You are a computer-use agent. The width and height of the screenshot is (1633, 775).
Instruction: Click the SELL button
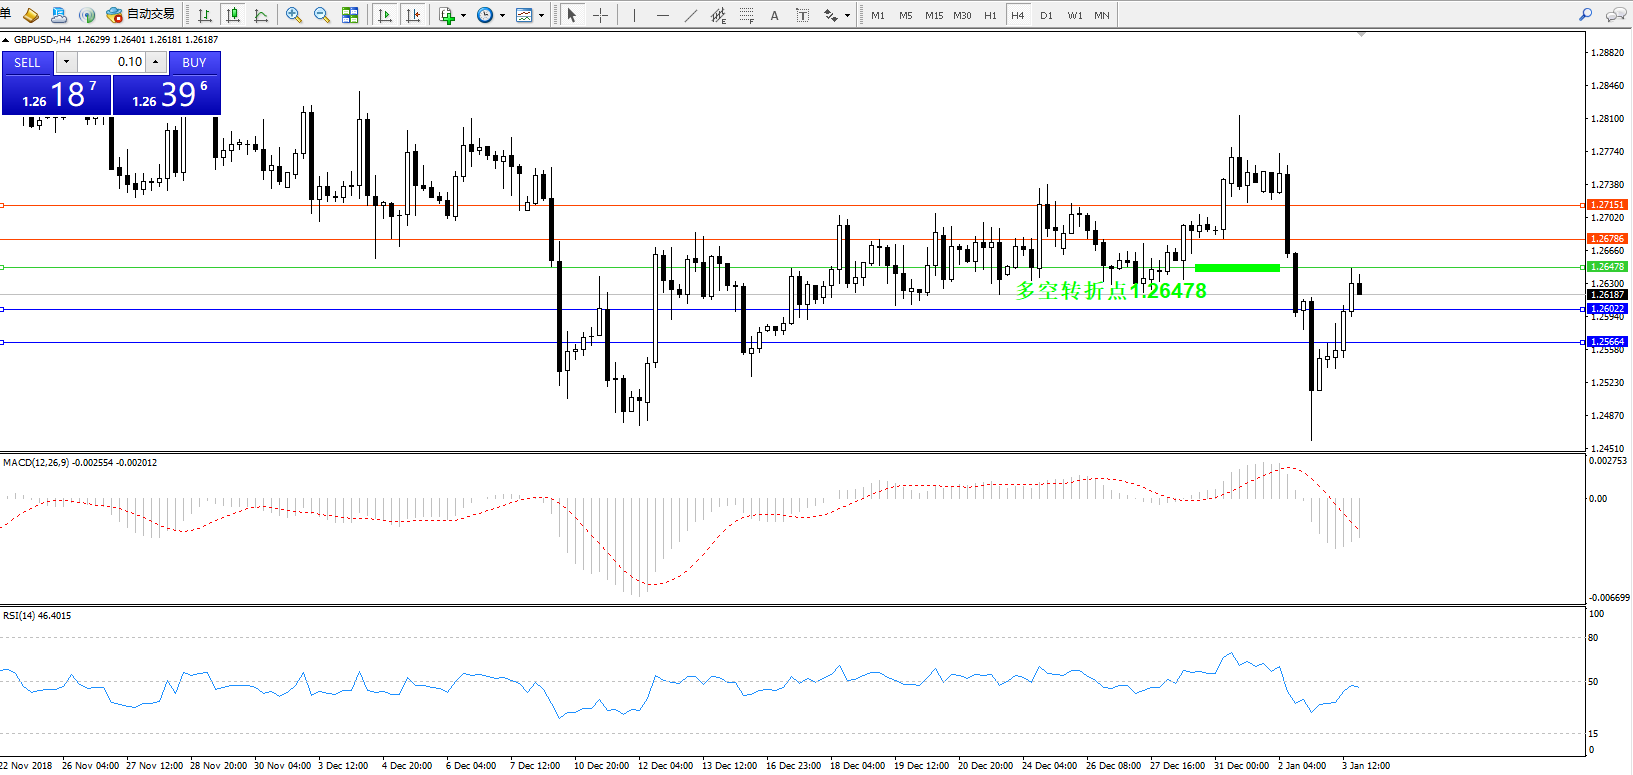tap(27, 62)
